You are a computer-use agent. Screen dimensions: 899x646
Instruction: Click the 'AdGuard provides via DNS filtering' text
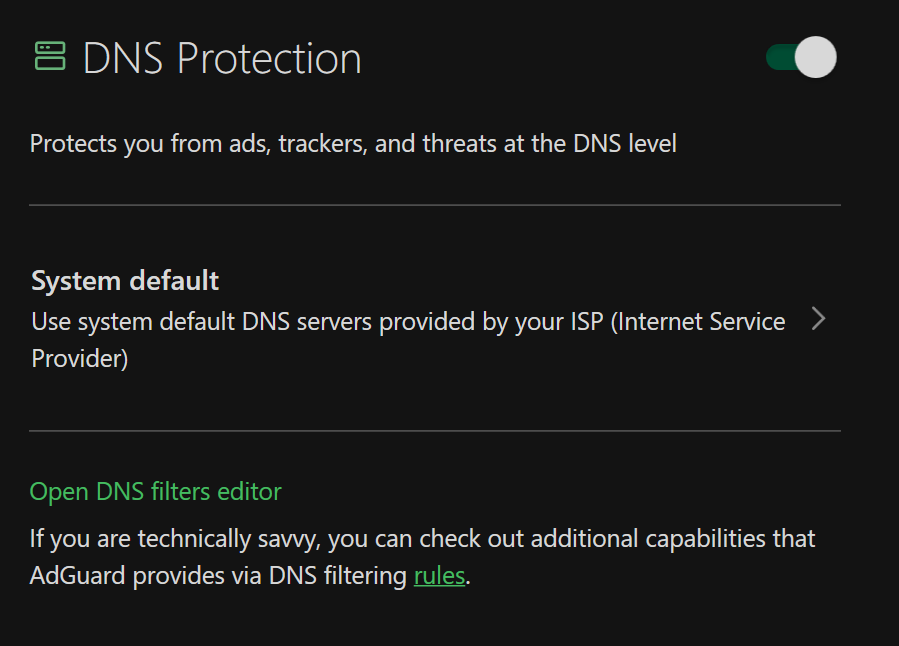pyautogui.click(x=220, y=577)
